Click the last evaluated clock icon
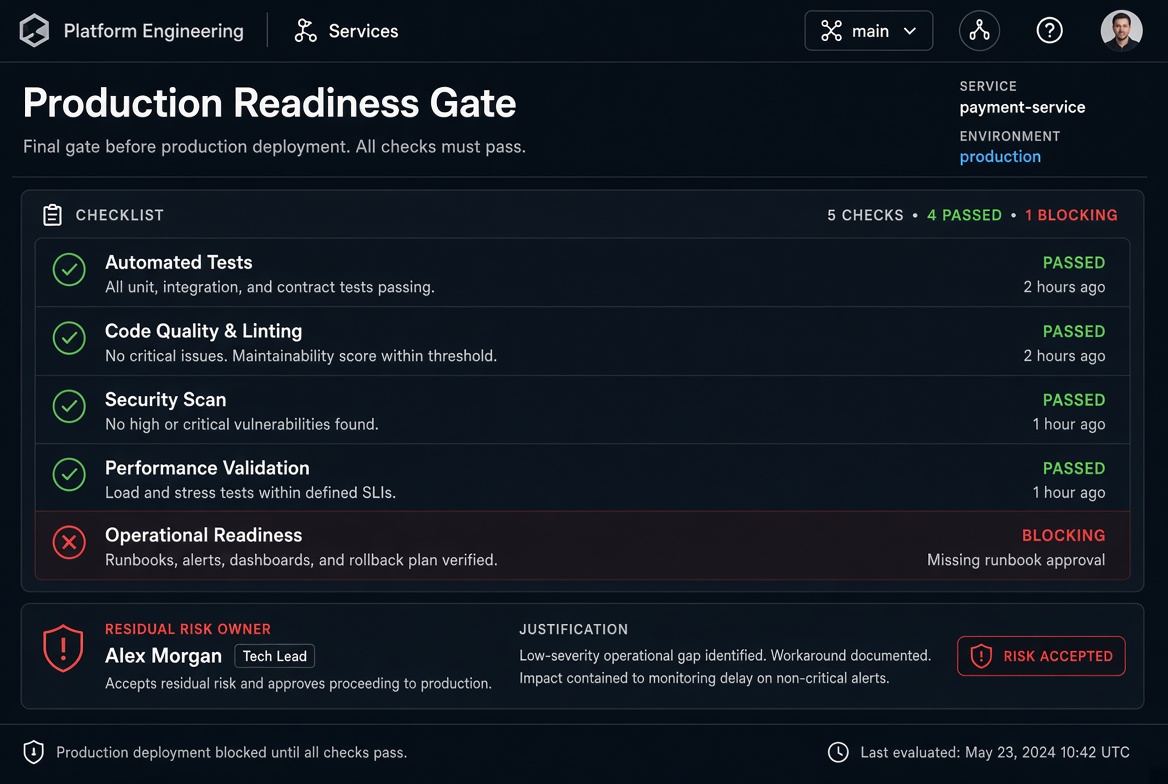The height and width of the screenshot is (784, 1168). pyautogui.click(x=838, y=752)
